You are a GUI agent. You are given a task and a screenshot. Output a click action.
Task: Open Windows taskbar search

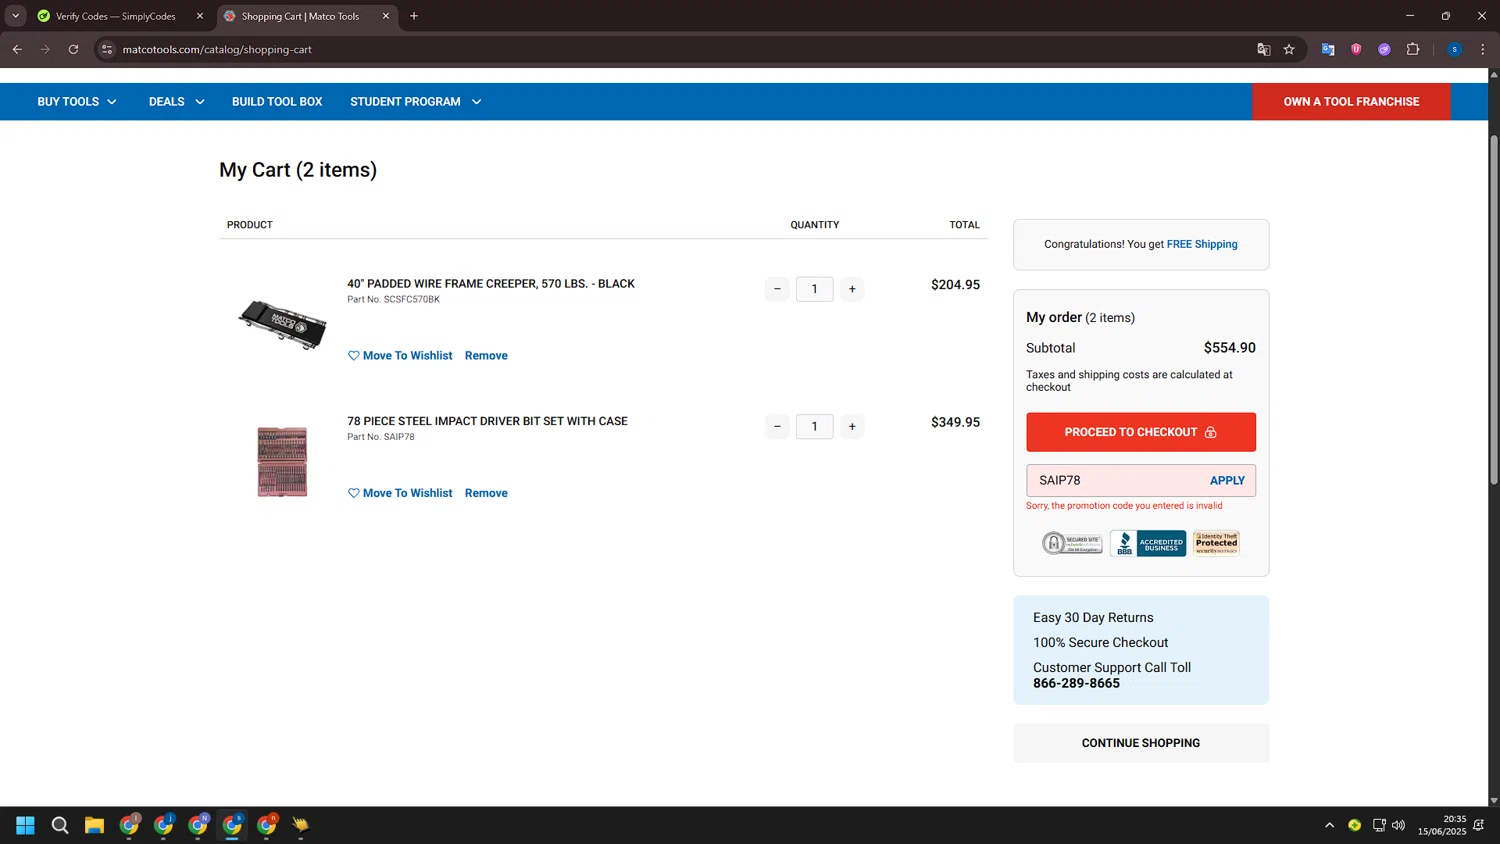pos(60,825)
